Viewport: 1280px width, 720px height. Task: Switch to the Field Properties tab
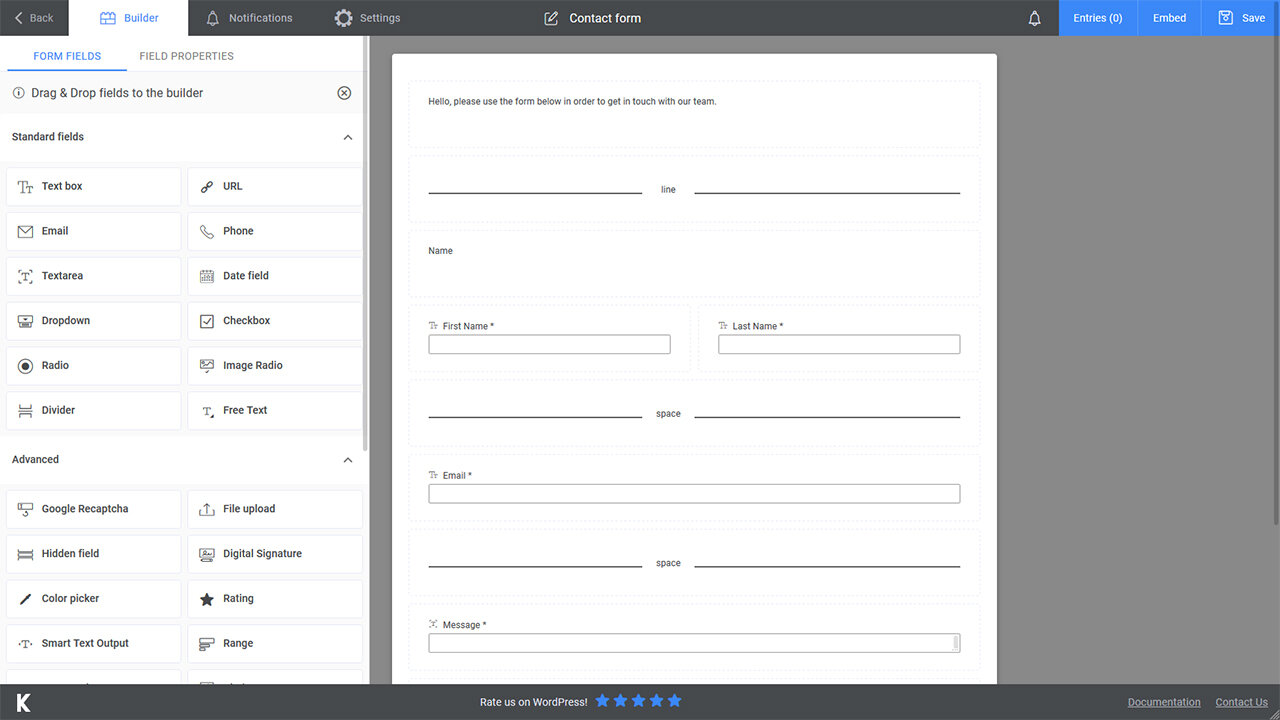click(186, 56)
